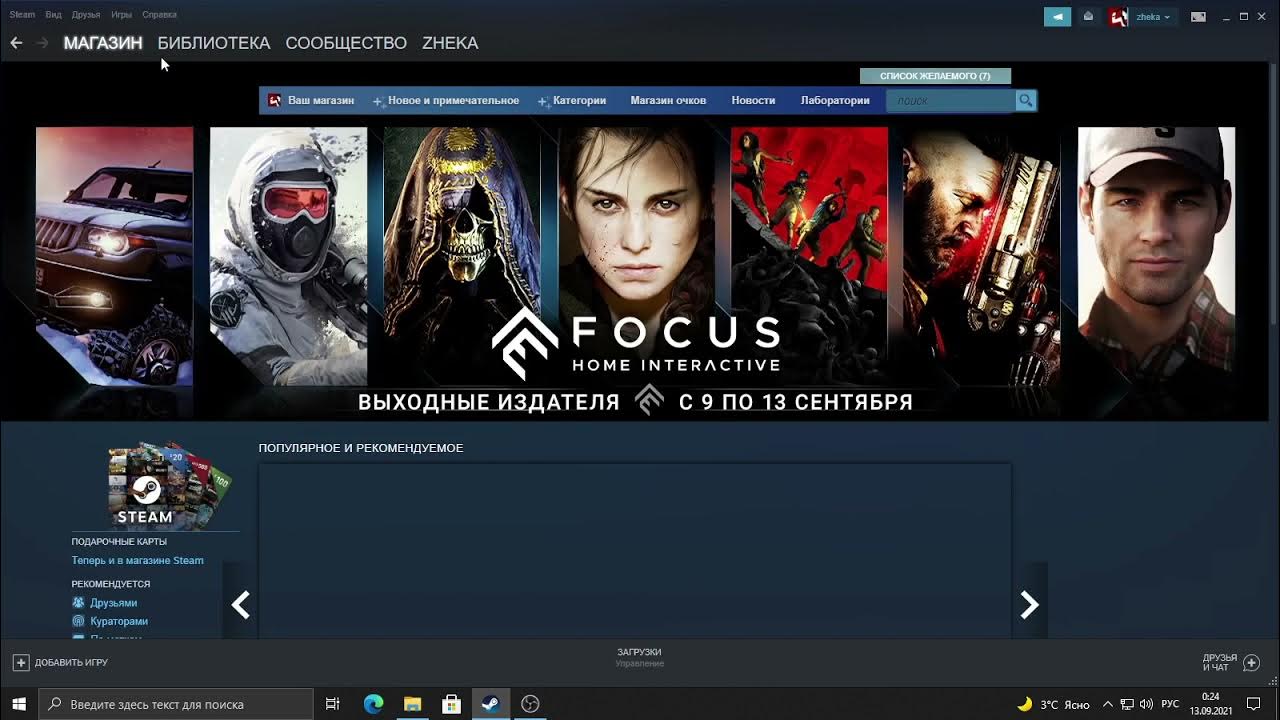1280x720 pixels.
Task: Click the man in cap game art
Action: click(1156, 256)
